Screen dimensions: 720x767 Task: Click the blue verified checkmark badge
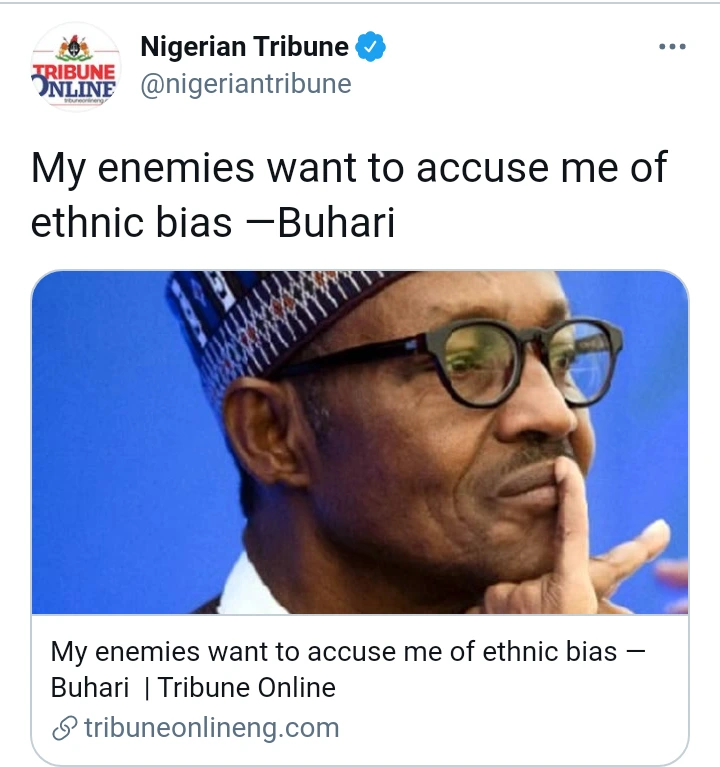click(x=372, y=47)
